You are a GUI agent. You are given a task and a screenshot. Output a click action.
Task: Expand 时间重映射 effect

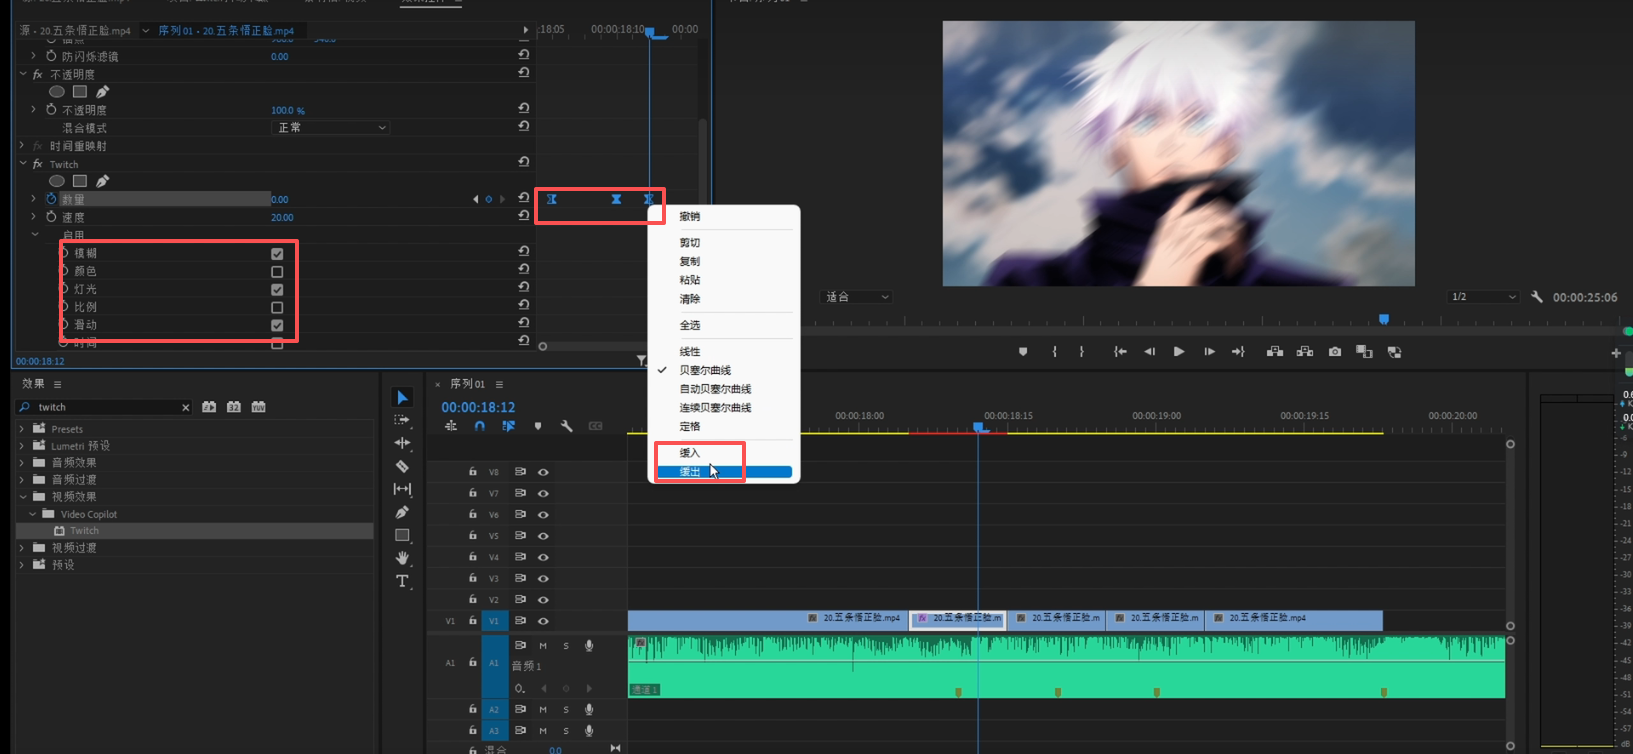coord(23,146)
